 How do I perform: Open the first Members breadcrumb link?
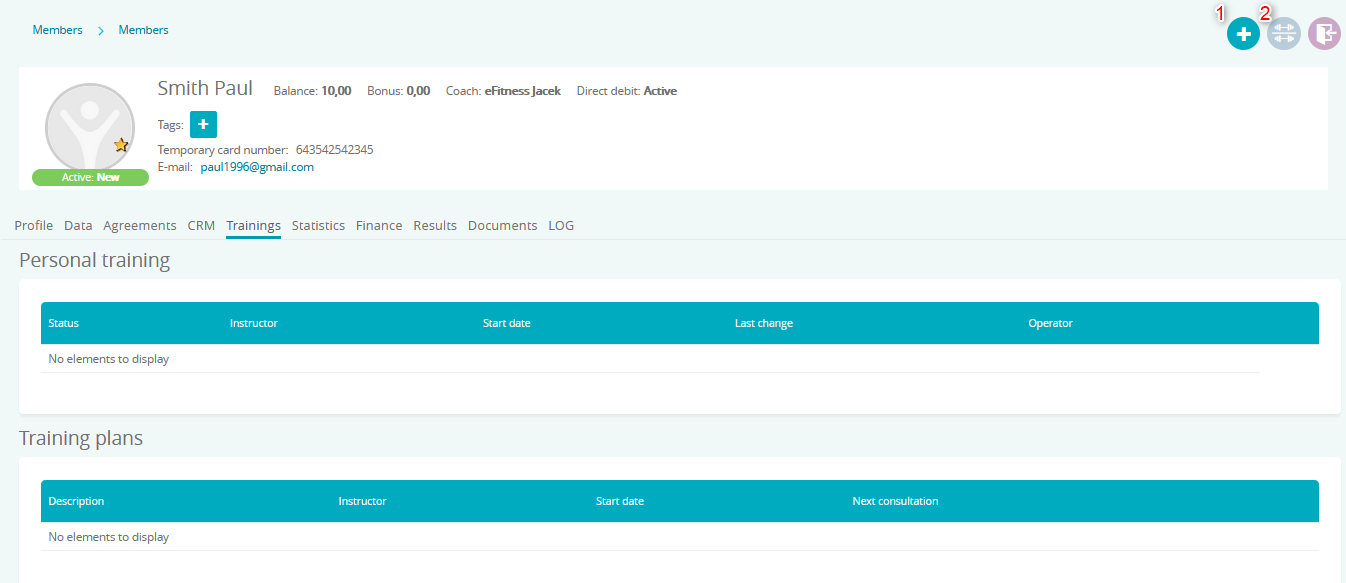point(57,30)
